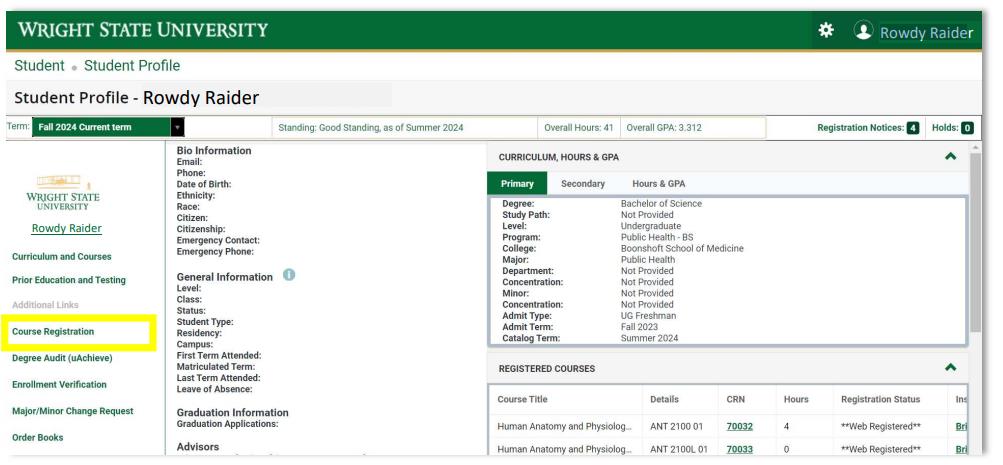
Task: Click the Registration Notices count badge
Action: pos(913,128)
